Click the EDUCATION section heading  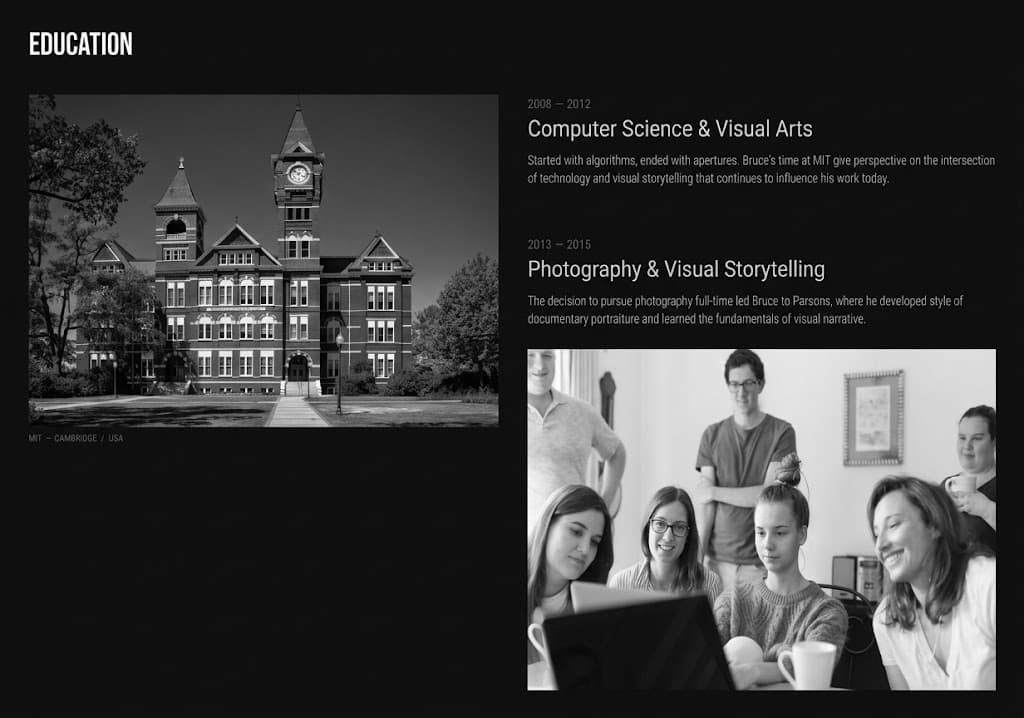tap(80, 44)
